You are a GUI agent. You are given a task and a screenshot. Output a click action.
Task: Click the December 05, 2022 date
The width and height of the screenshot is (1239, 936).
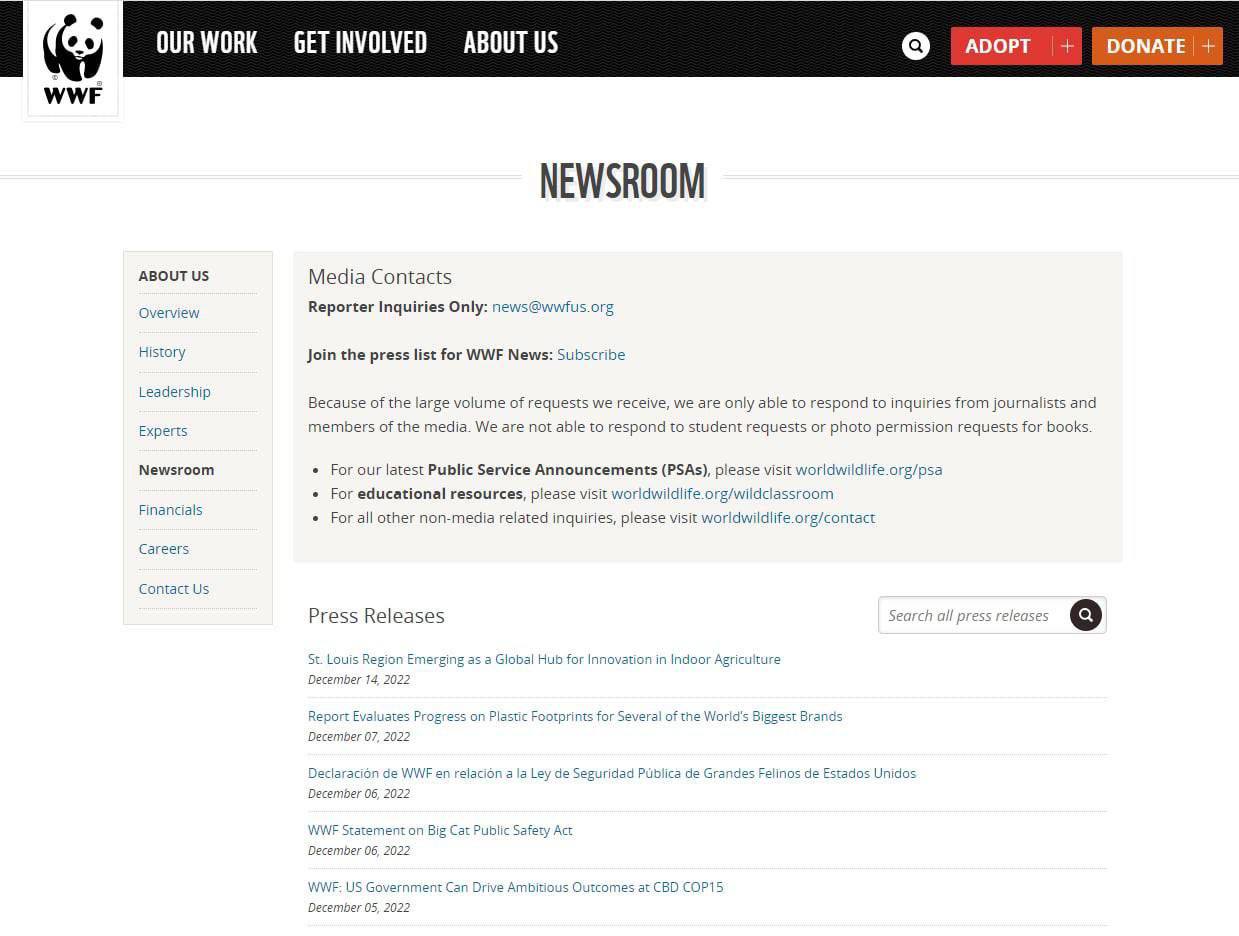click(359, 908)
